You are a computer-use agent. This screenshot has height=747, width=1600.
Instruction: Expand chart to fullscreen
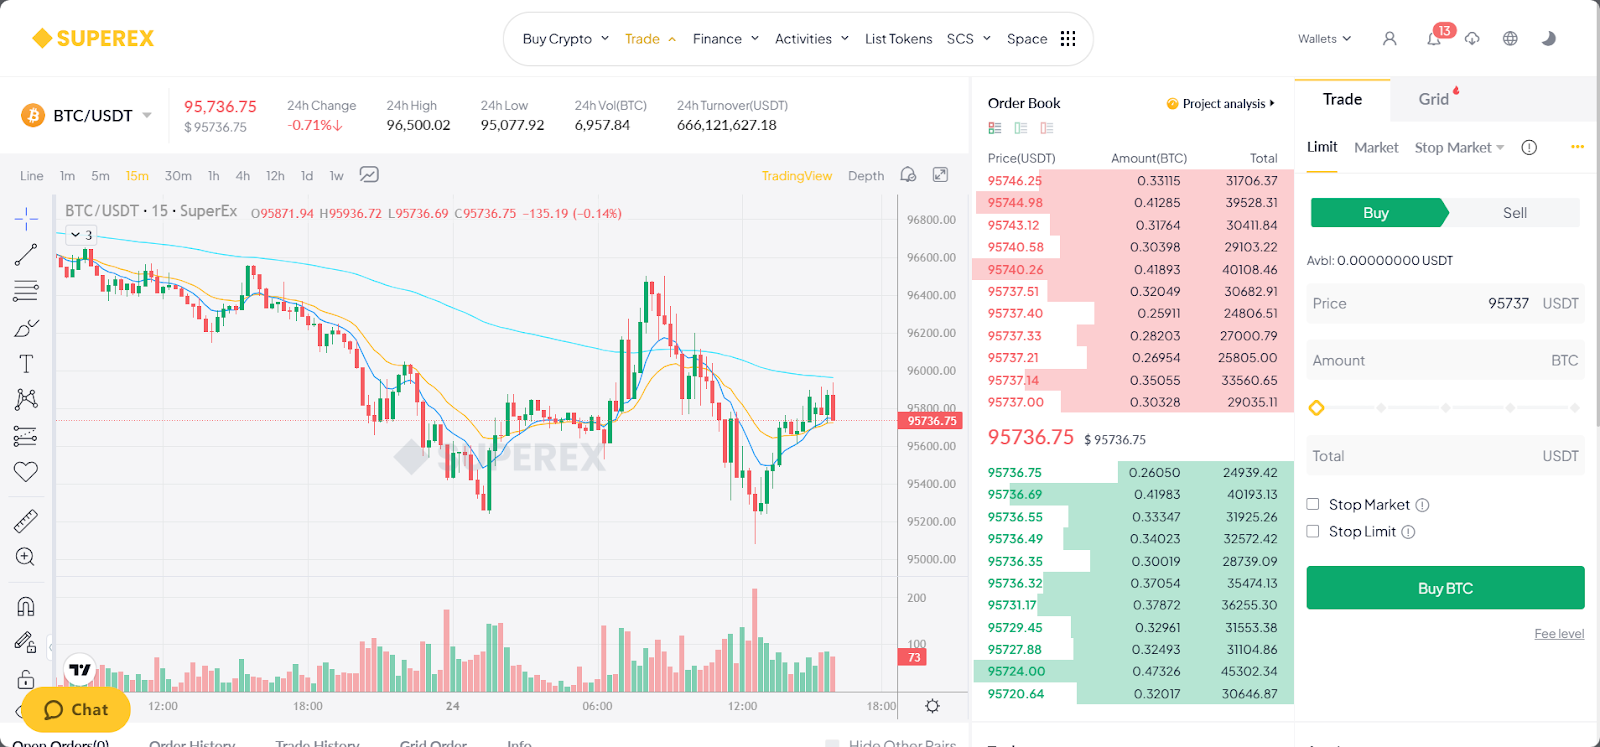(x=940, y=175)
